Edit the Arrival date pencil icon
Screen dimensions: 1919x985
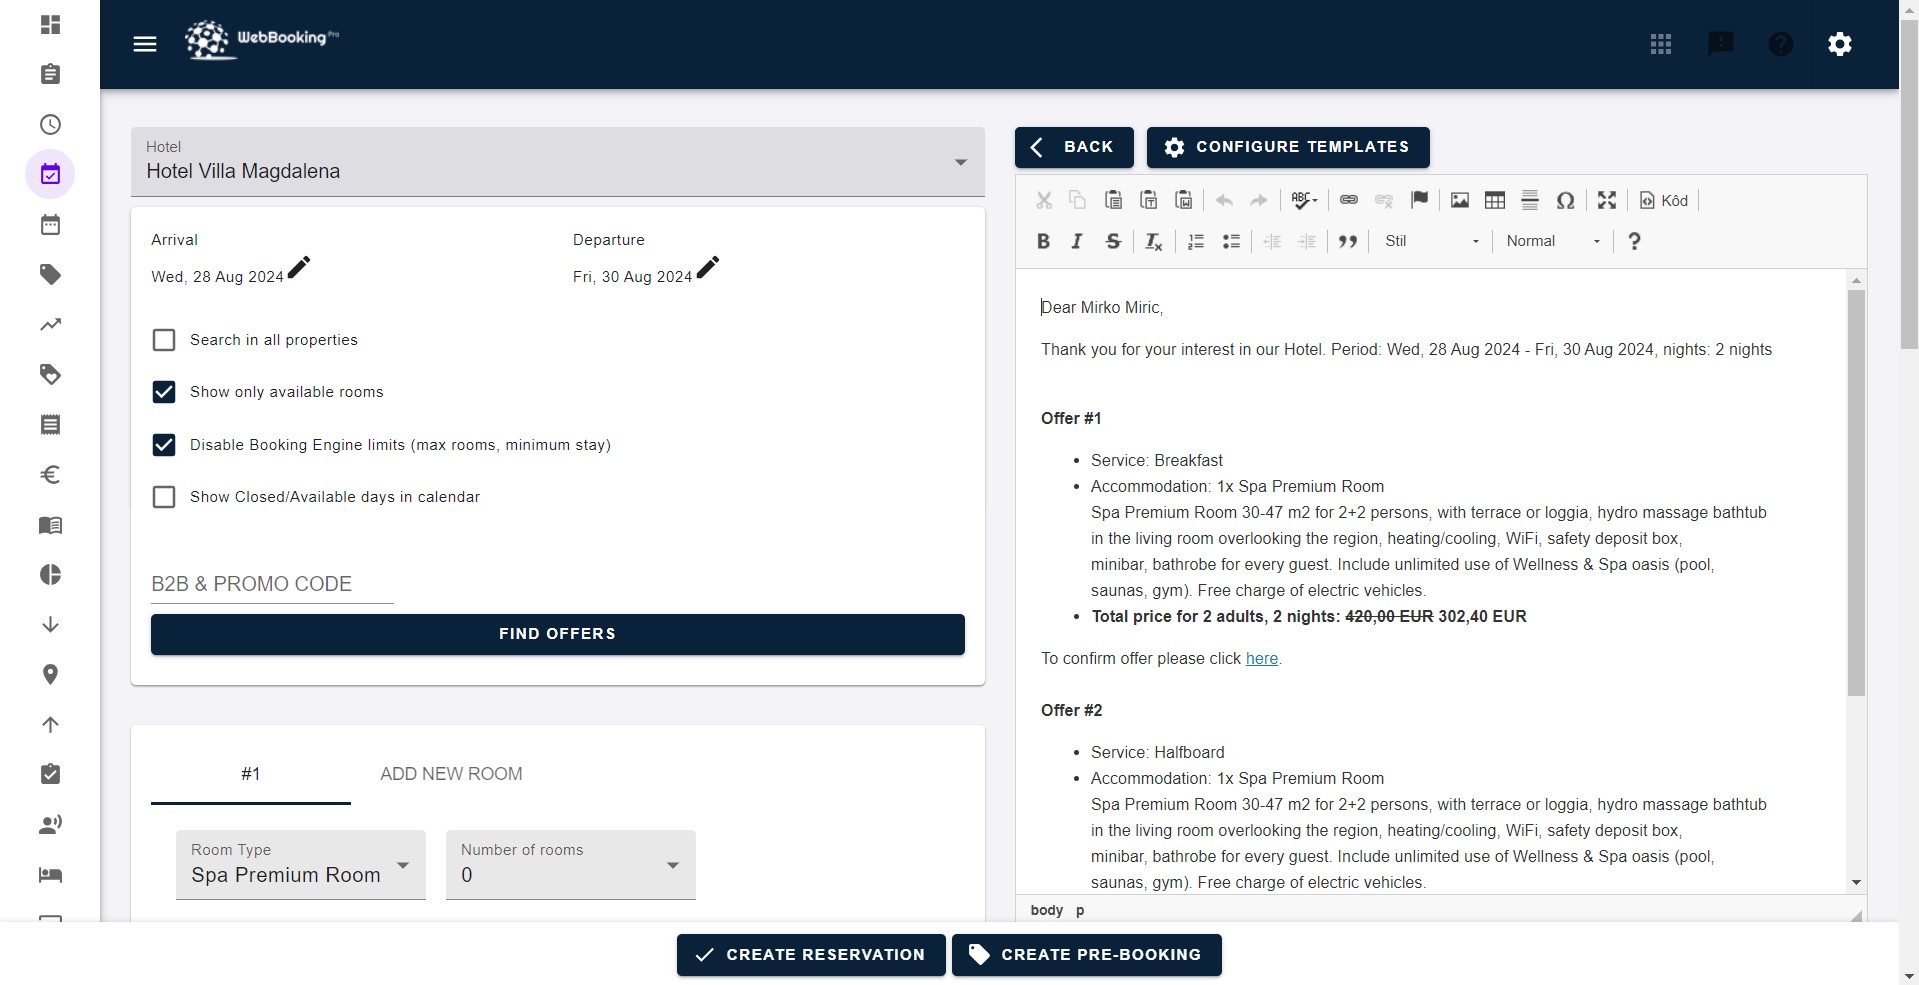click(299, 267)
